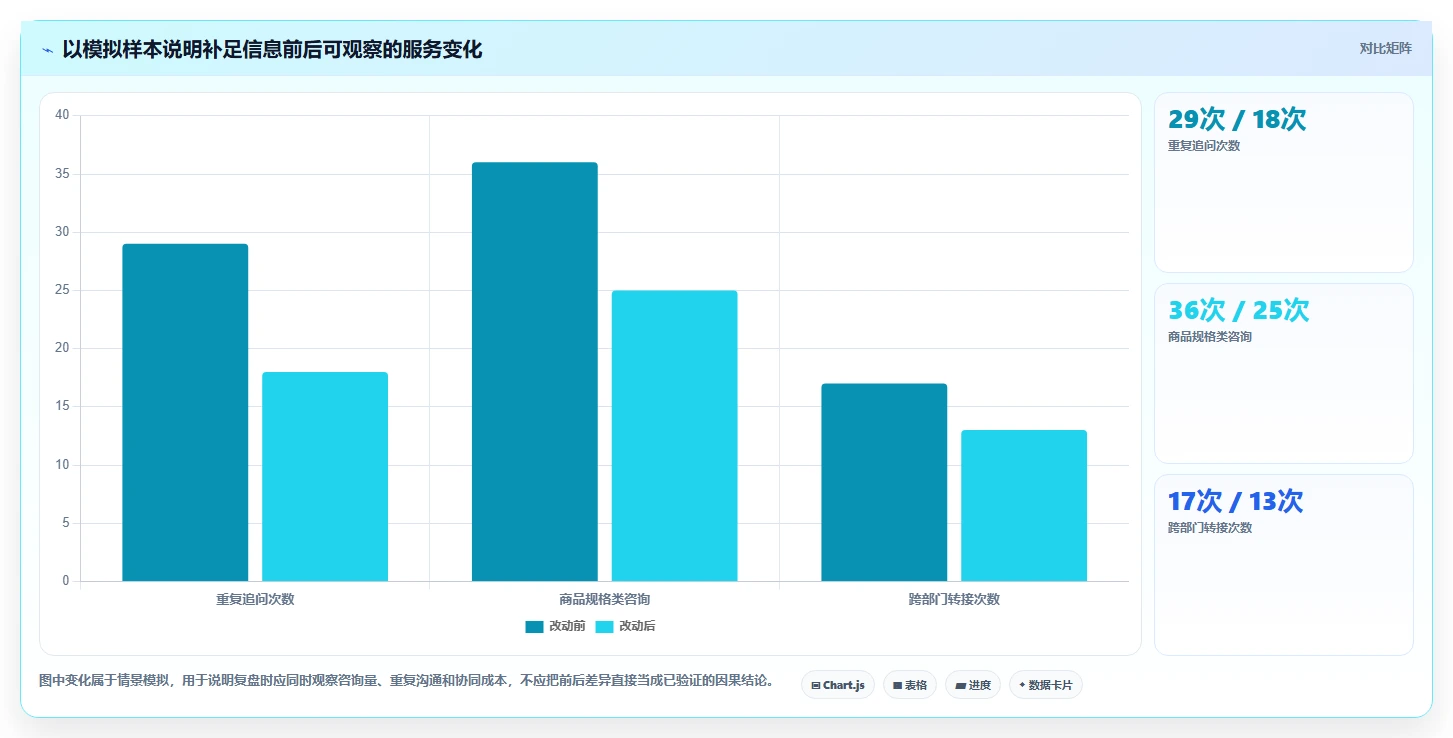Click the 重复追问次数 x-axis label
Viewport: 1453px width, 738px height.
pos(255,600)
